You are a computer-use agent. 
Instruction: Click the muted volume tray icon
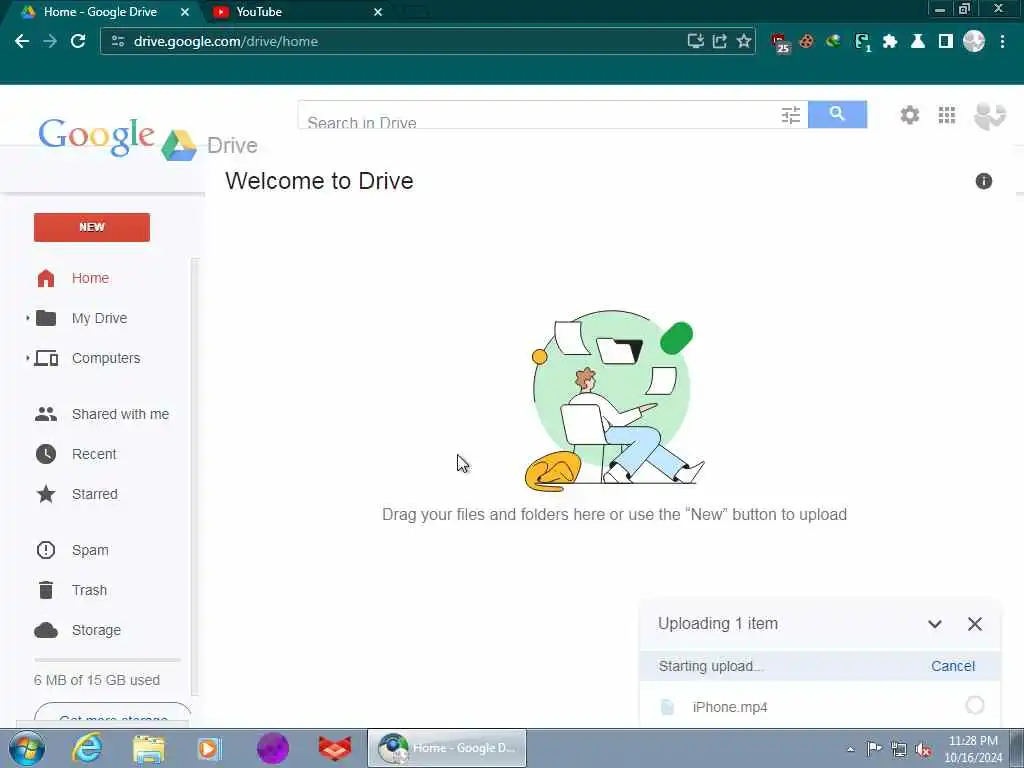pyautogui.click(x=923, y=749)
